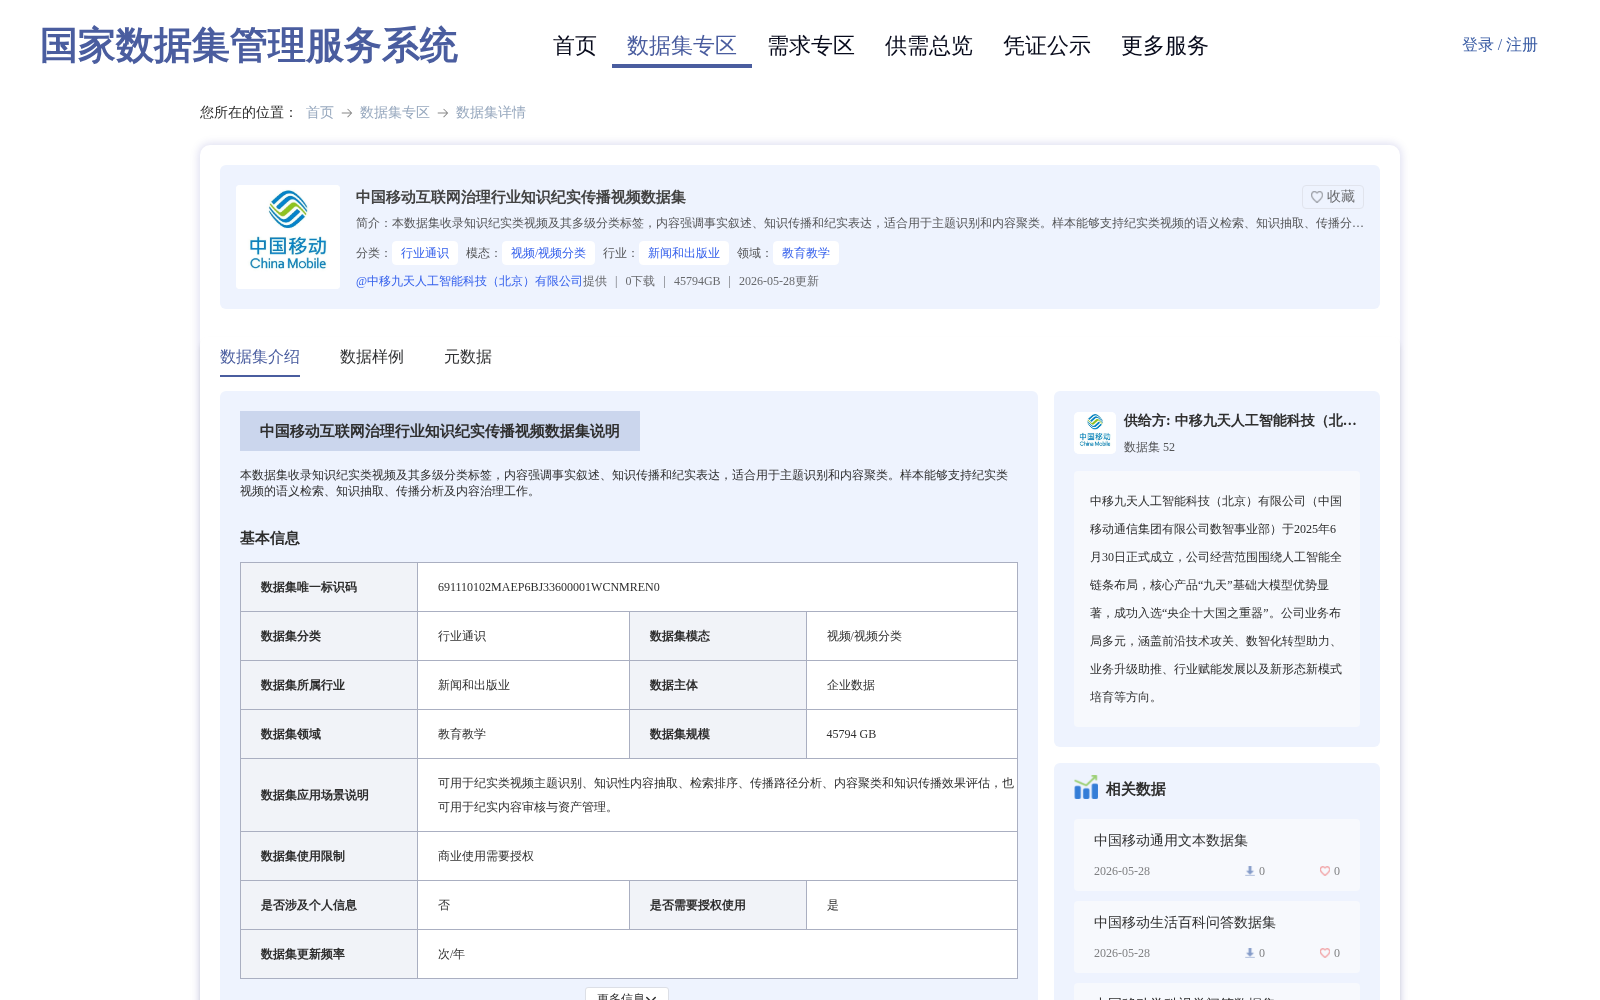Click 数据集详情 in the breadcrumb
1600x1000 pixels.
click(491, 113)
